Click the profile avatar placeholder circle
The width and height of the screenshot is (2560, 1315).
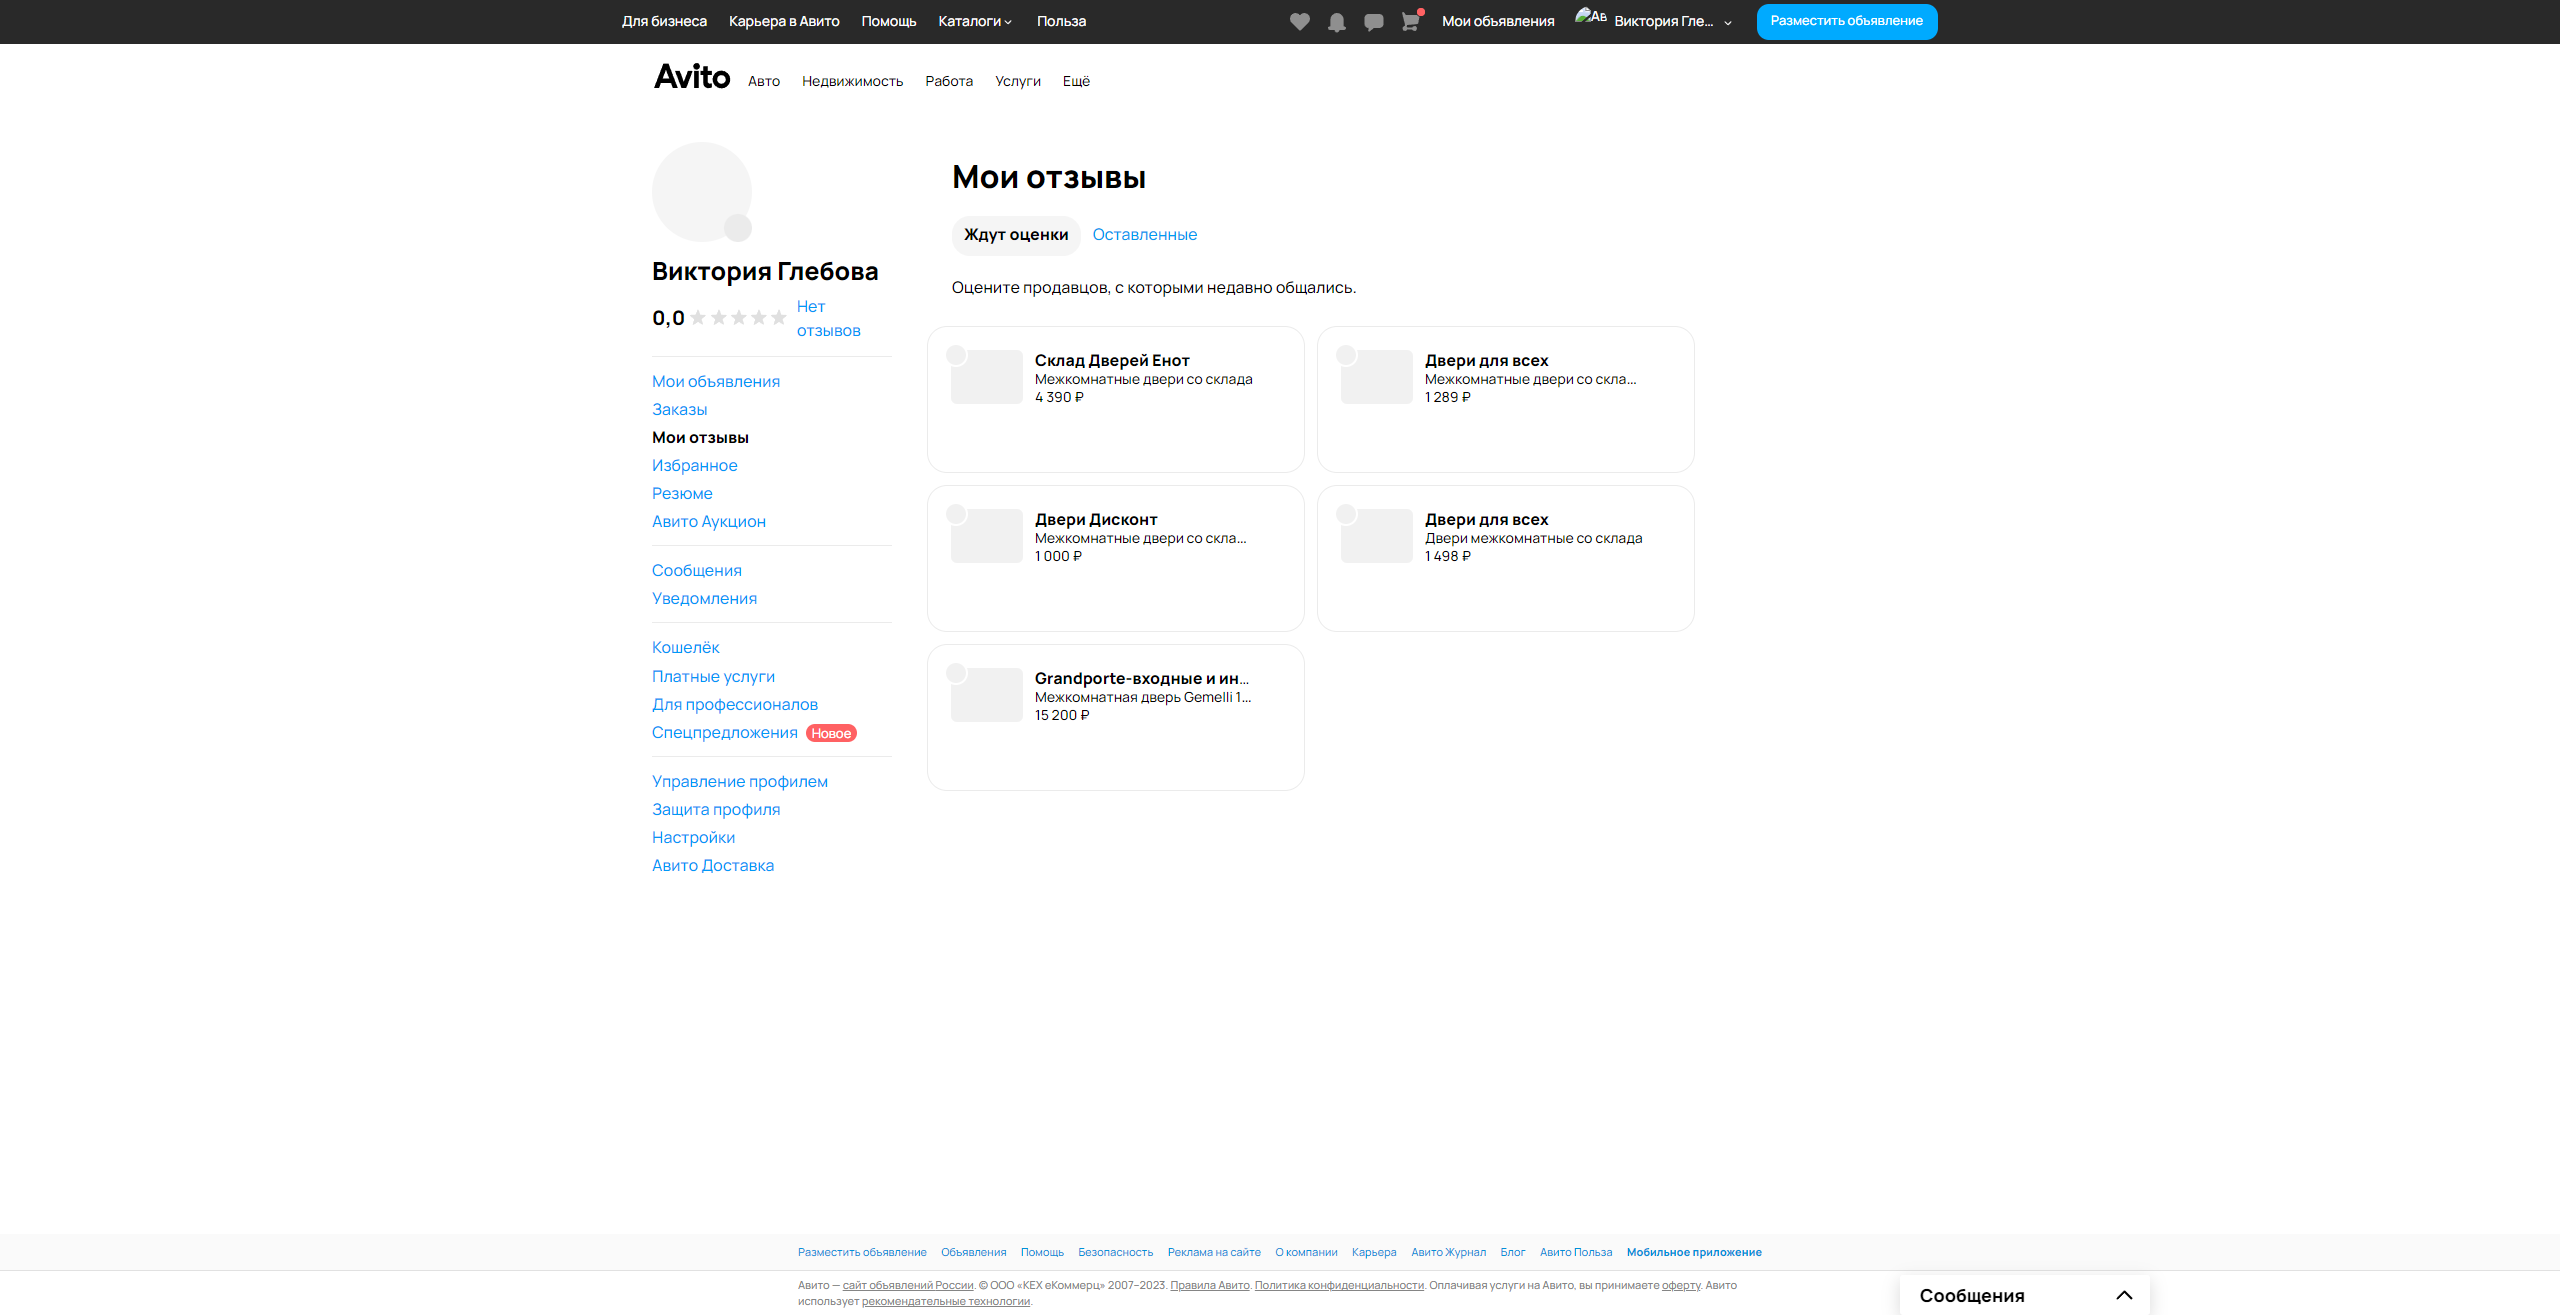click(701, 191)
